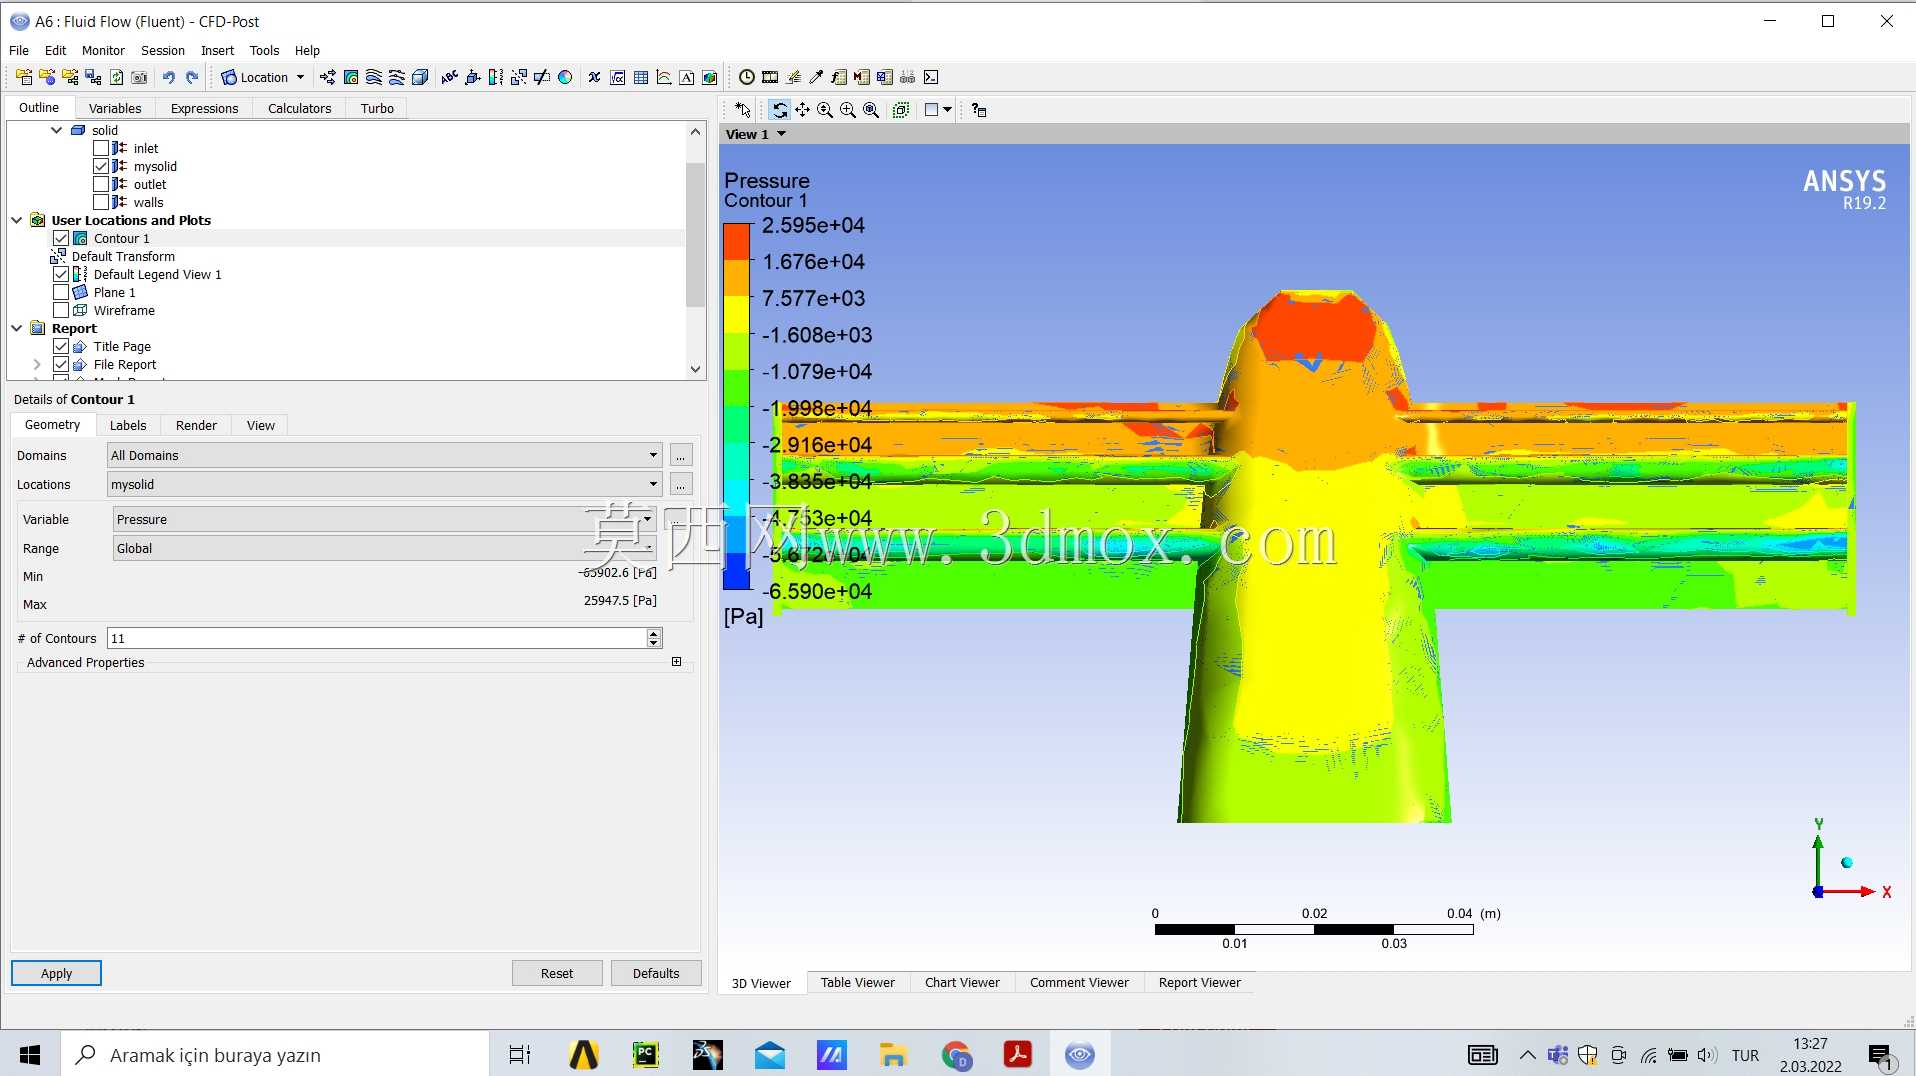Insert a Particle Track from toolbar
Screen dimensions: 1916x1076
(397, 77)
